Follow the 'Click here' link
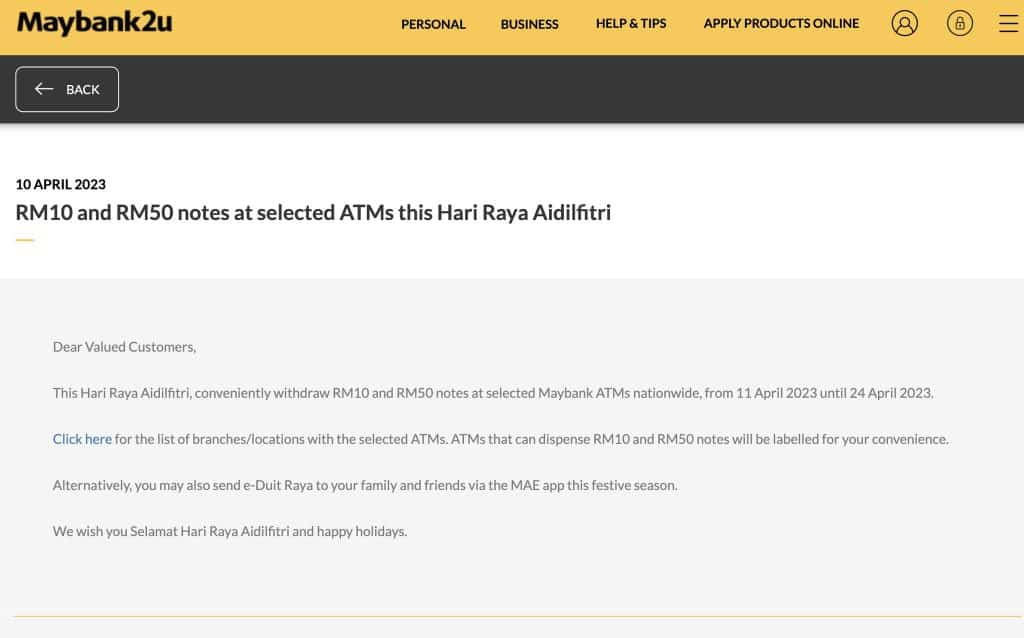 pos(82,439)
